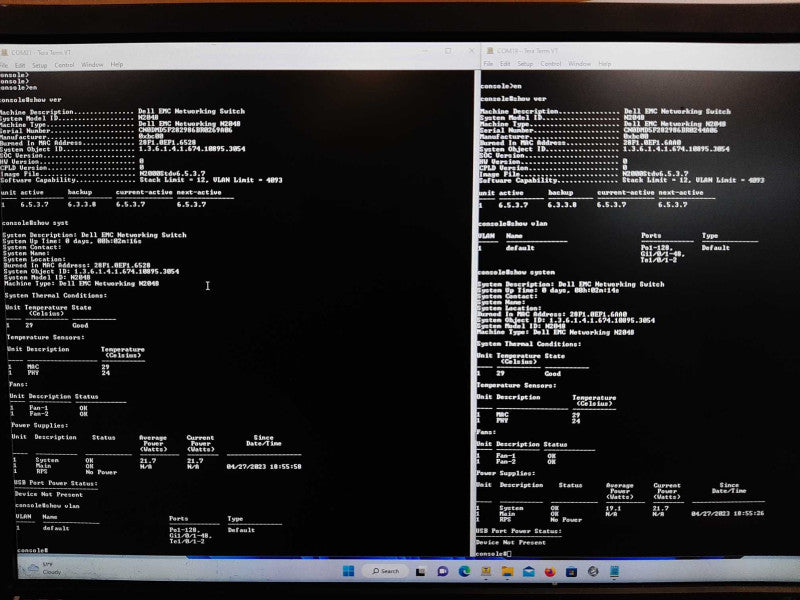Click 'System Up Time' line in right terminal

pos(548,290)
